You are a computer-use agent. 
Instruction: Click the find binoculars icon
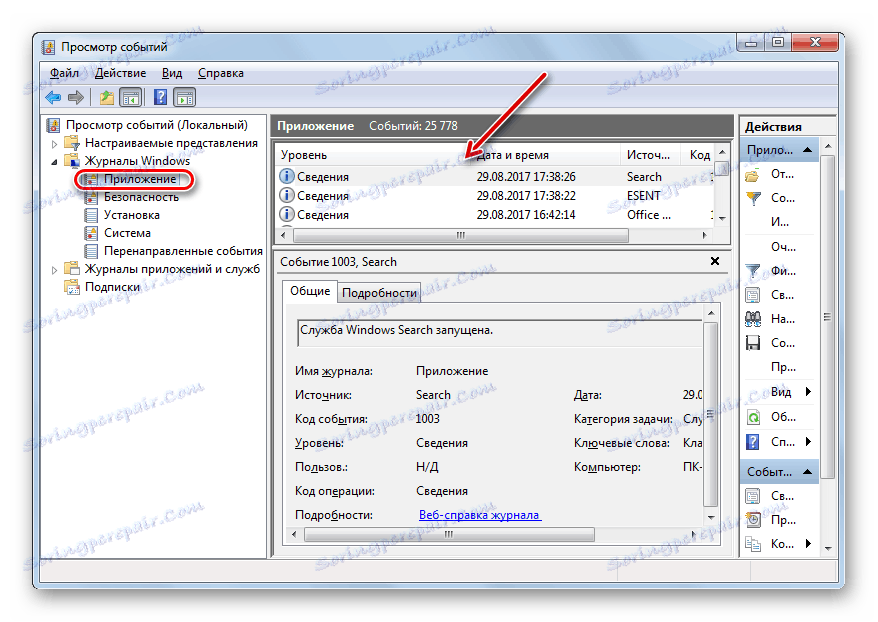tap(753, 319)
